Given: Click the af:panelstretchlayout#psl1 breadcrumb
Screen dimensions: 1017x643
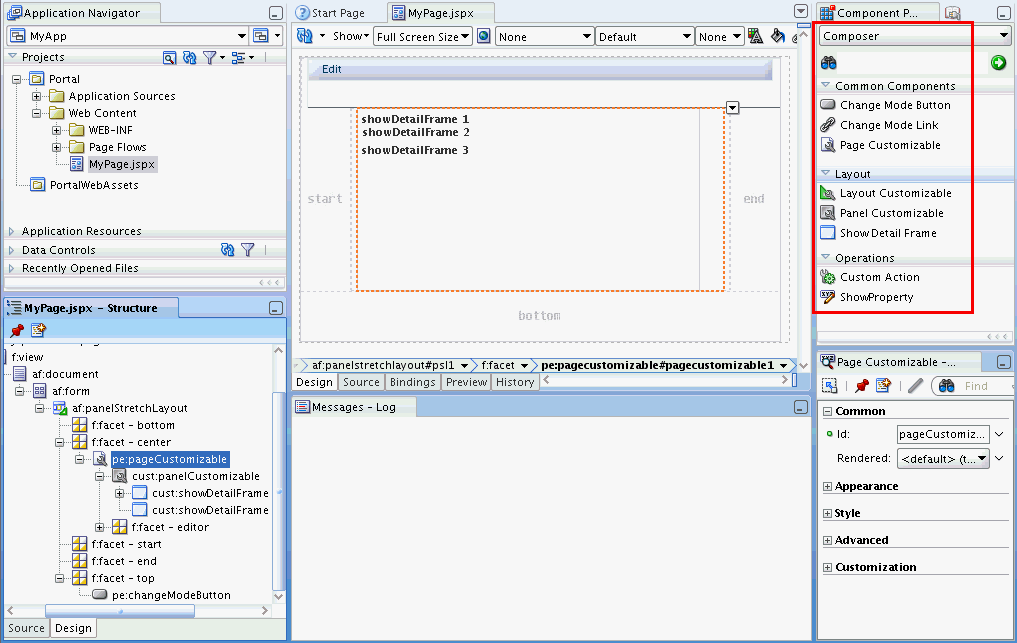Looking at the screenshot, I should 383,365.
